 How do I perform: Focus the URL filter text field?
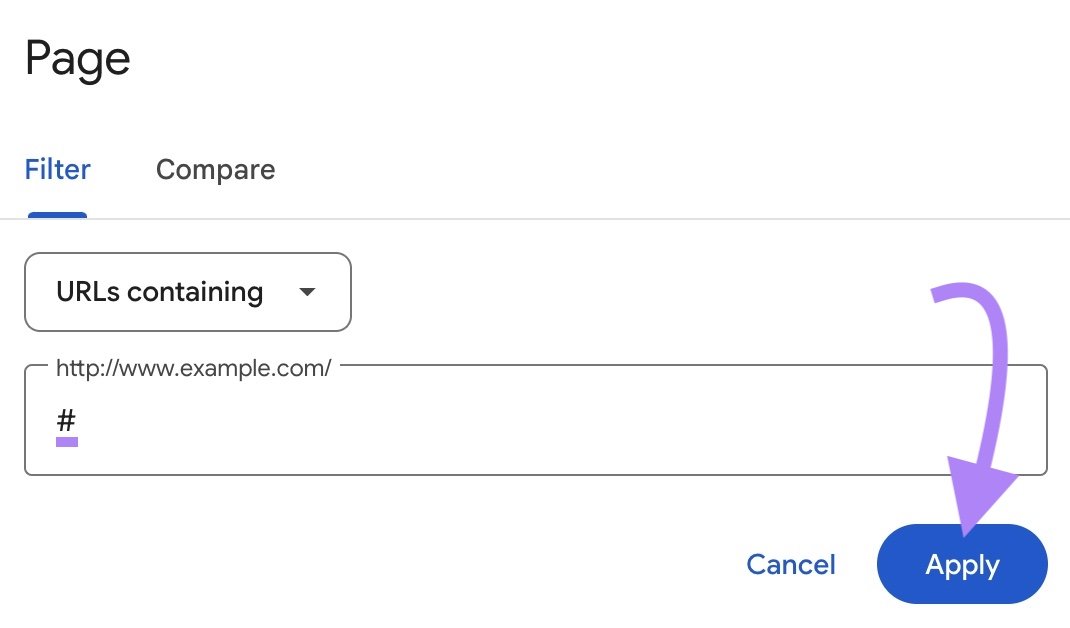[535, 422]
